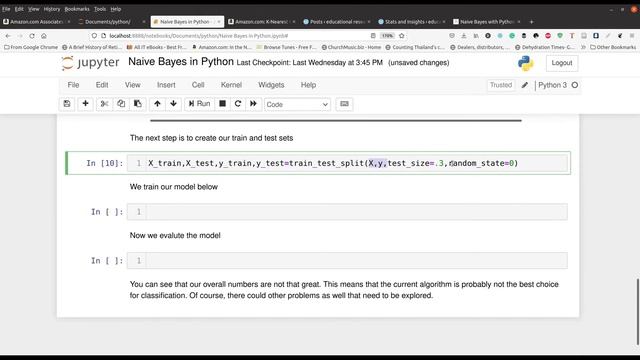Open the Jupyter Edit menu

point(102,85)
